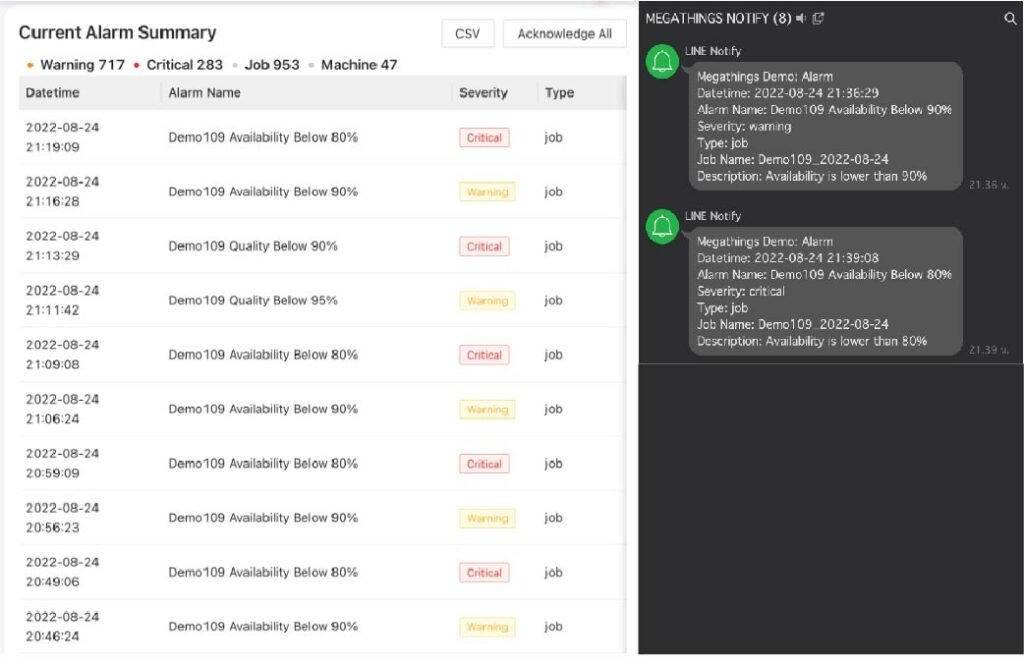
Task: Select the Demo109 Quality Below 90% alarm name
Action: (x=253, y=246)
